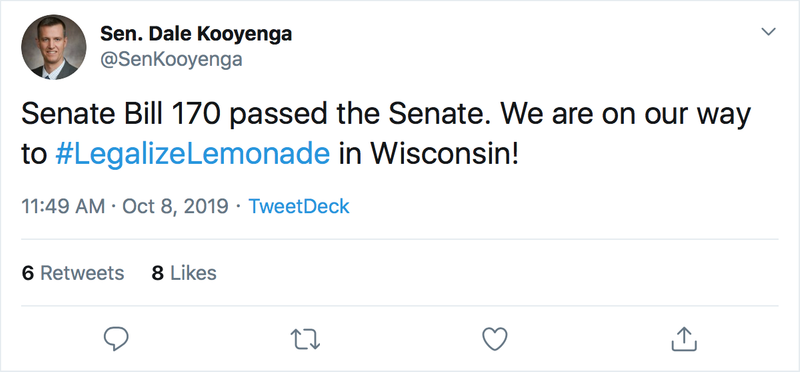Like the tweet with the heart icon
The height and width of the screenshot is (372, 800).
point(495,339)
